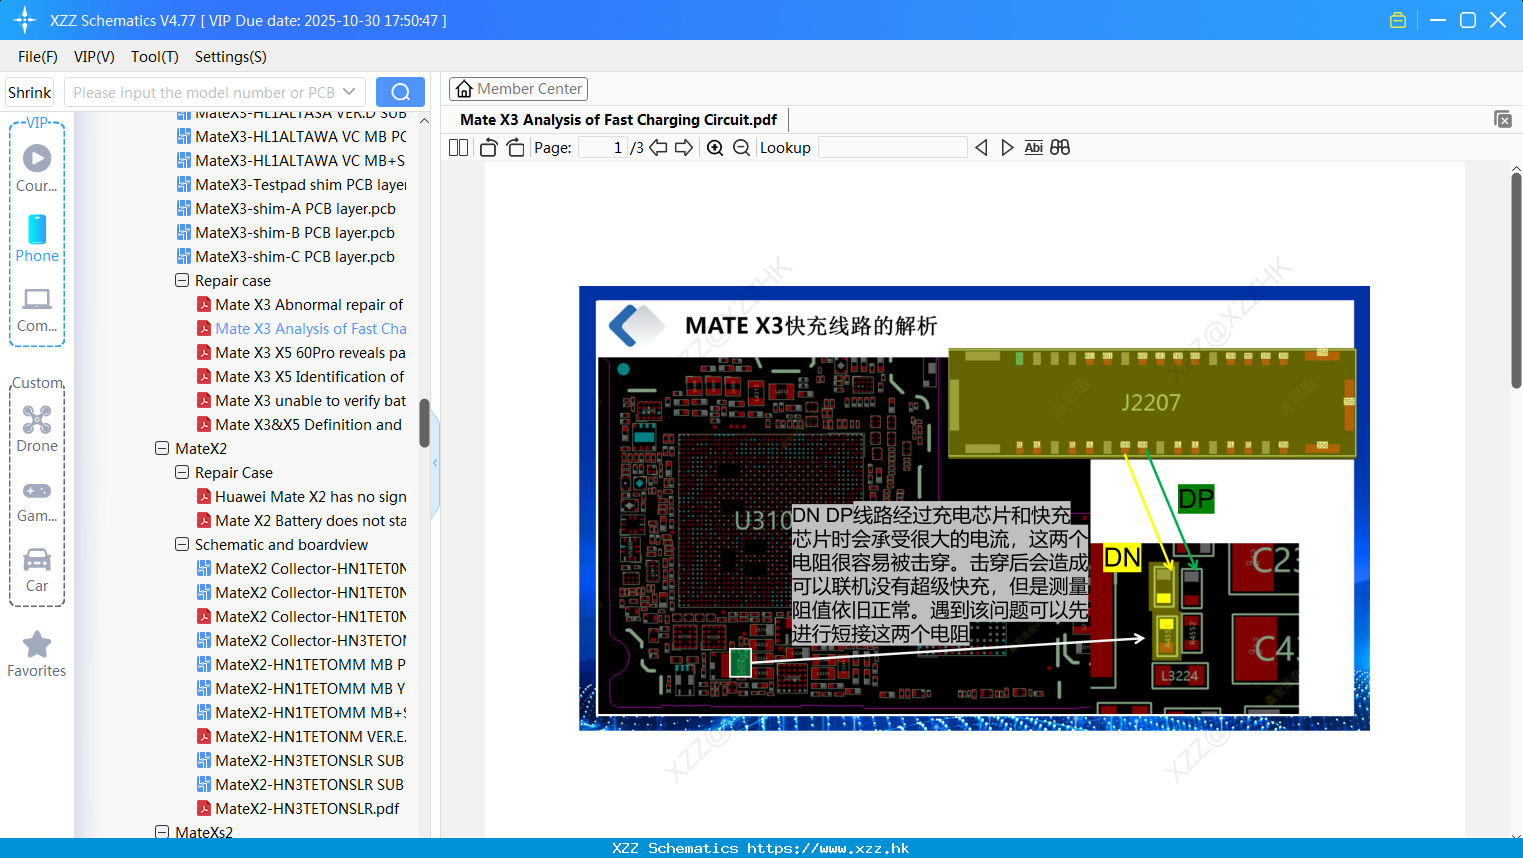Zoom in on the PDF
This screenshot has height=858, width=1523.
pos(715,147)
